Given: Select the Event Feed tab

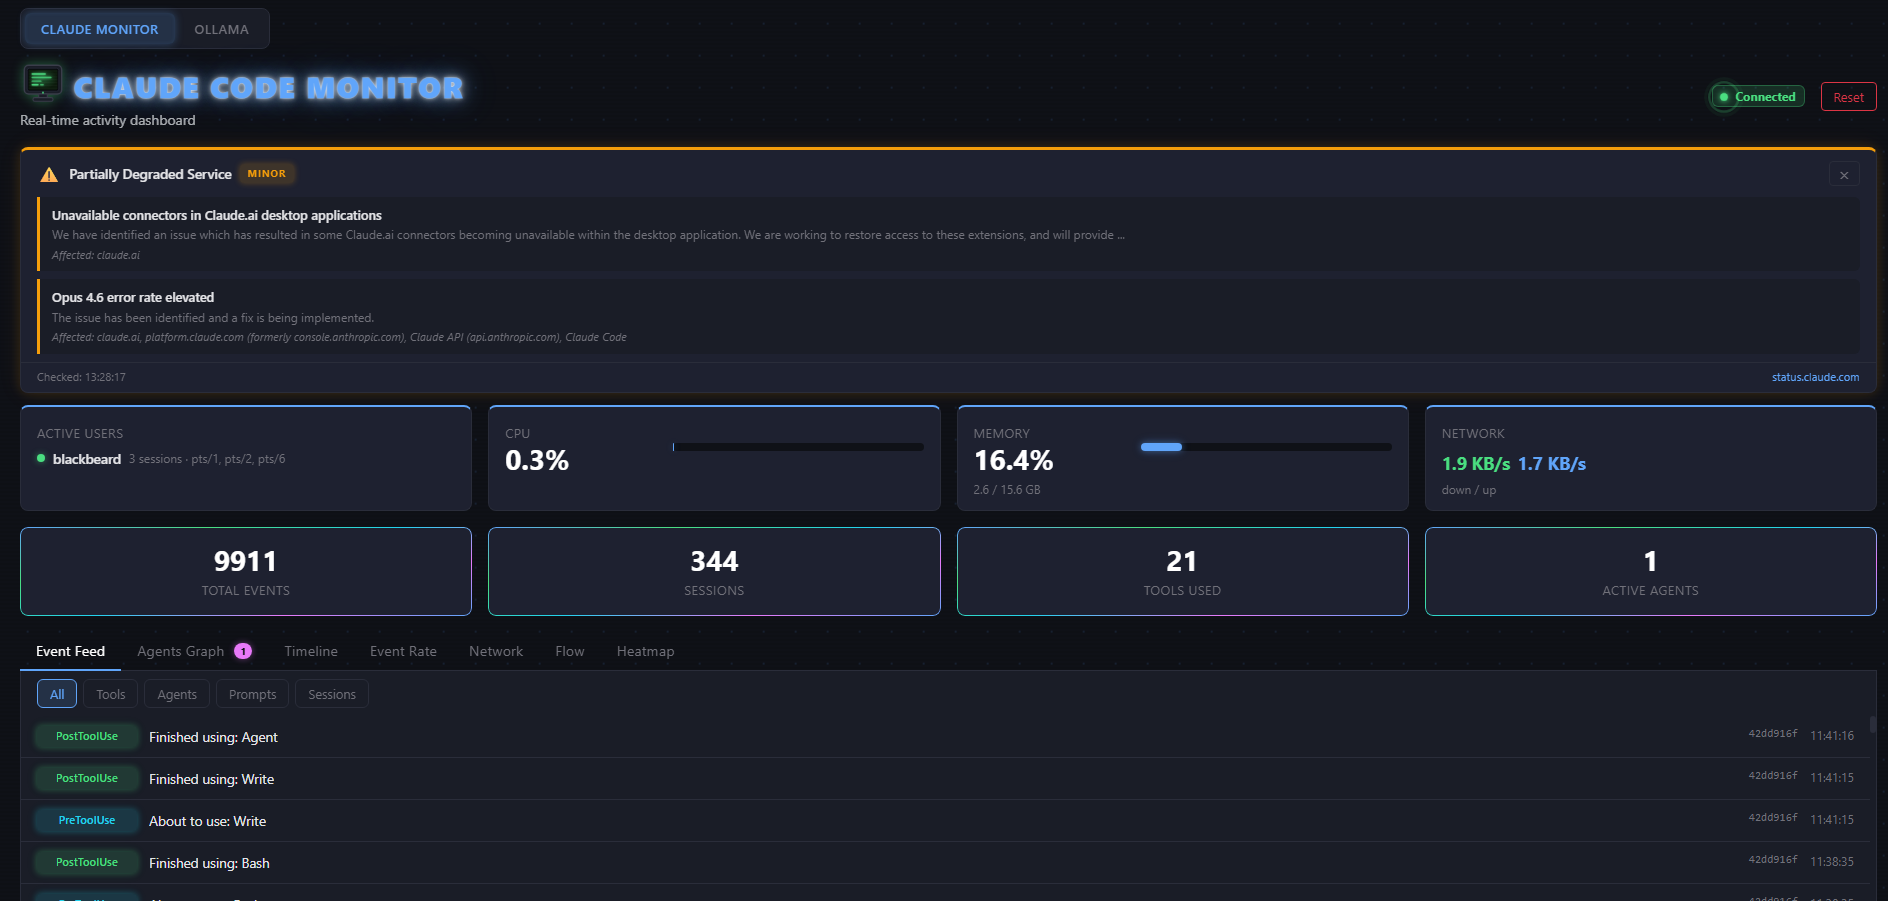Looking at the screenshot, I should pos(70,651).
